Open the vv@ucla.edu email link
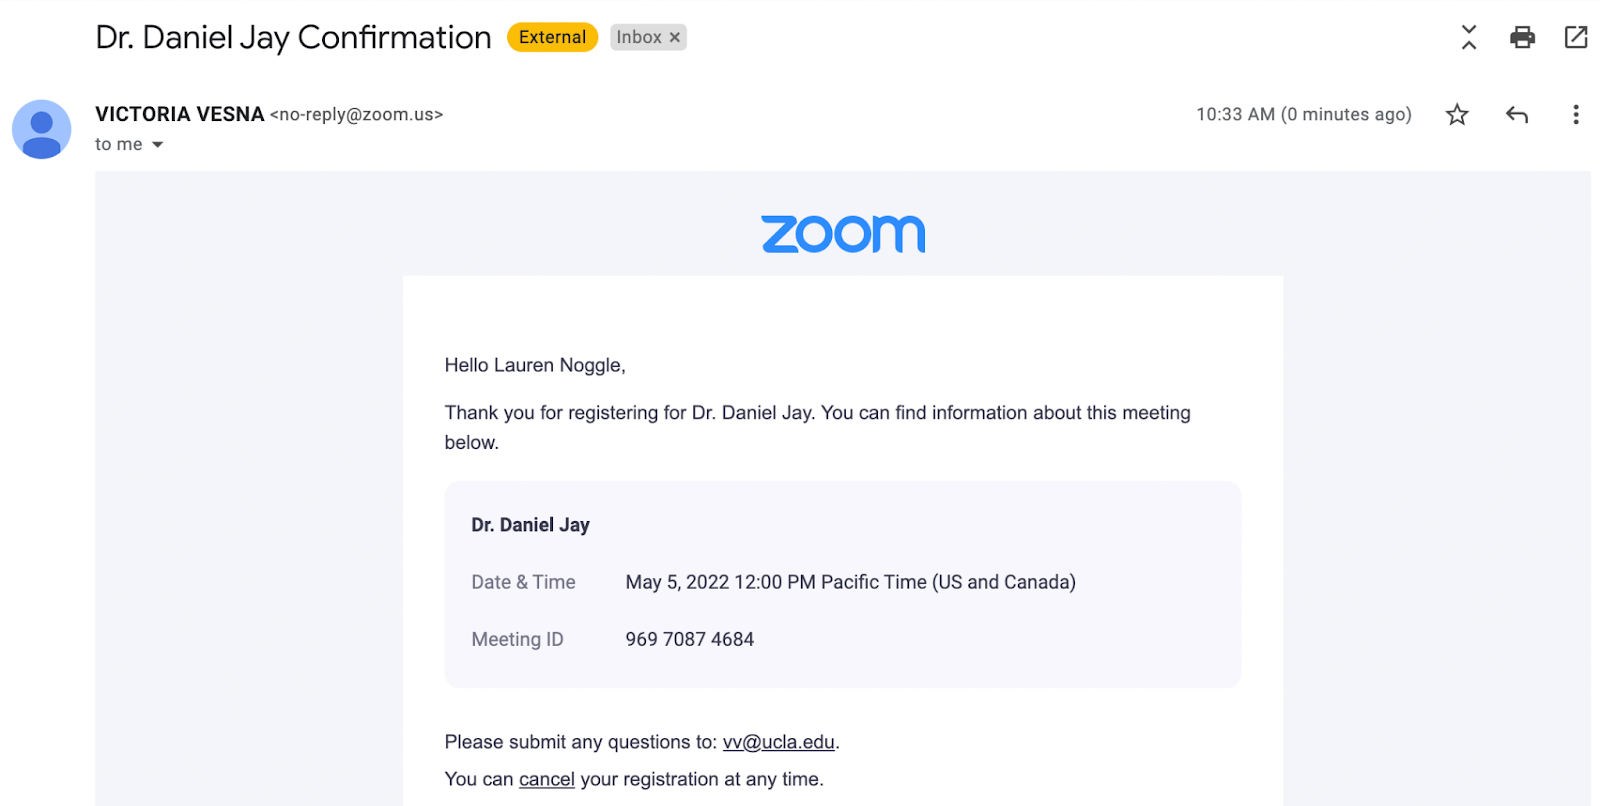Image resolution: width=1600 pixels, height=806 pixels. point(778,742)
